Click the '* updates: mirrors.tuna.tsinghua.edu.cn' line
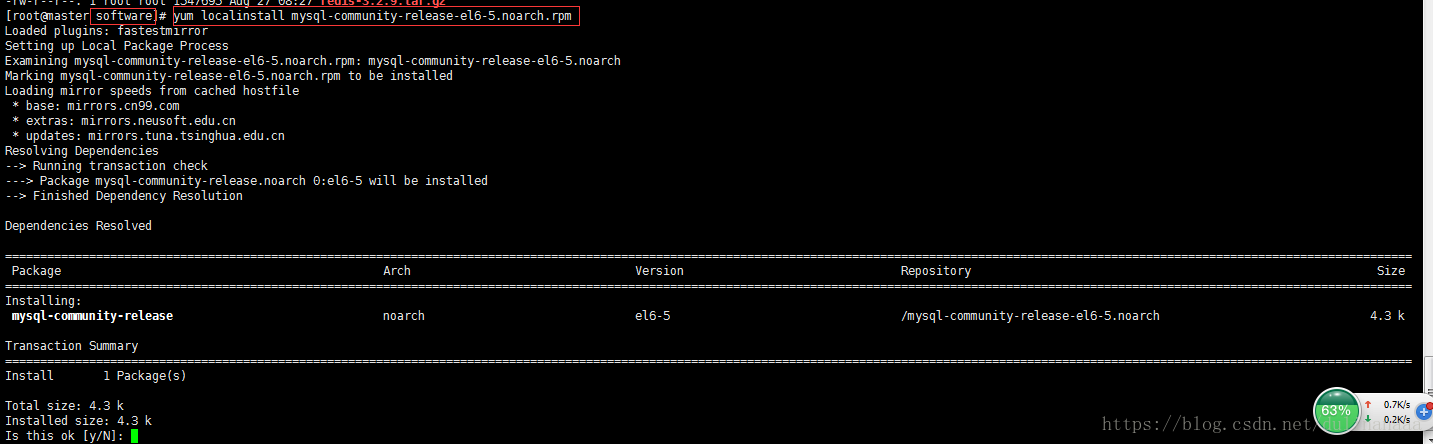The height and width of the screenshot is (444, 1433). coord(148,136)
